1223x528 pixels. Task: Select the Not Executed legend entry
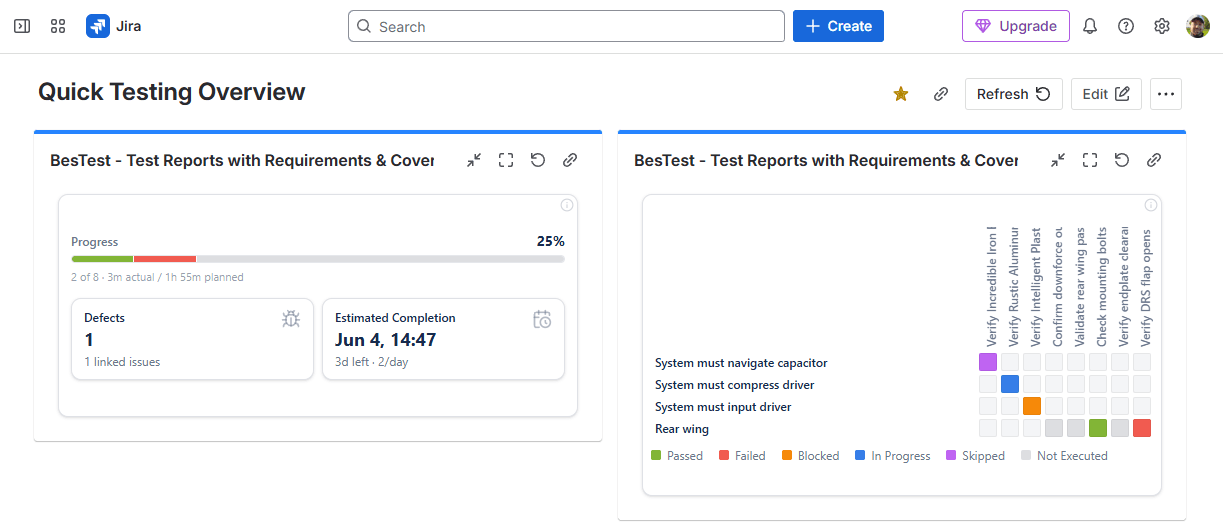(1064, 456)
